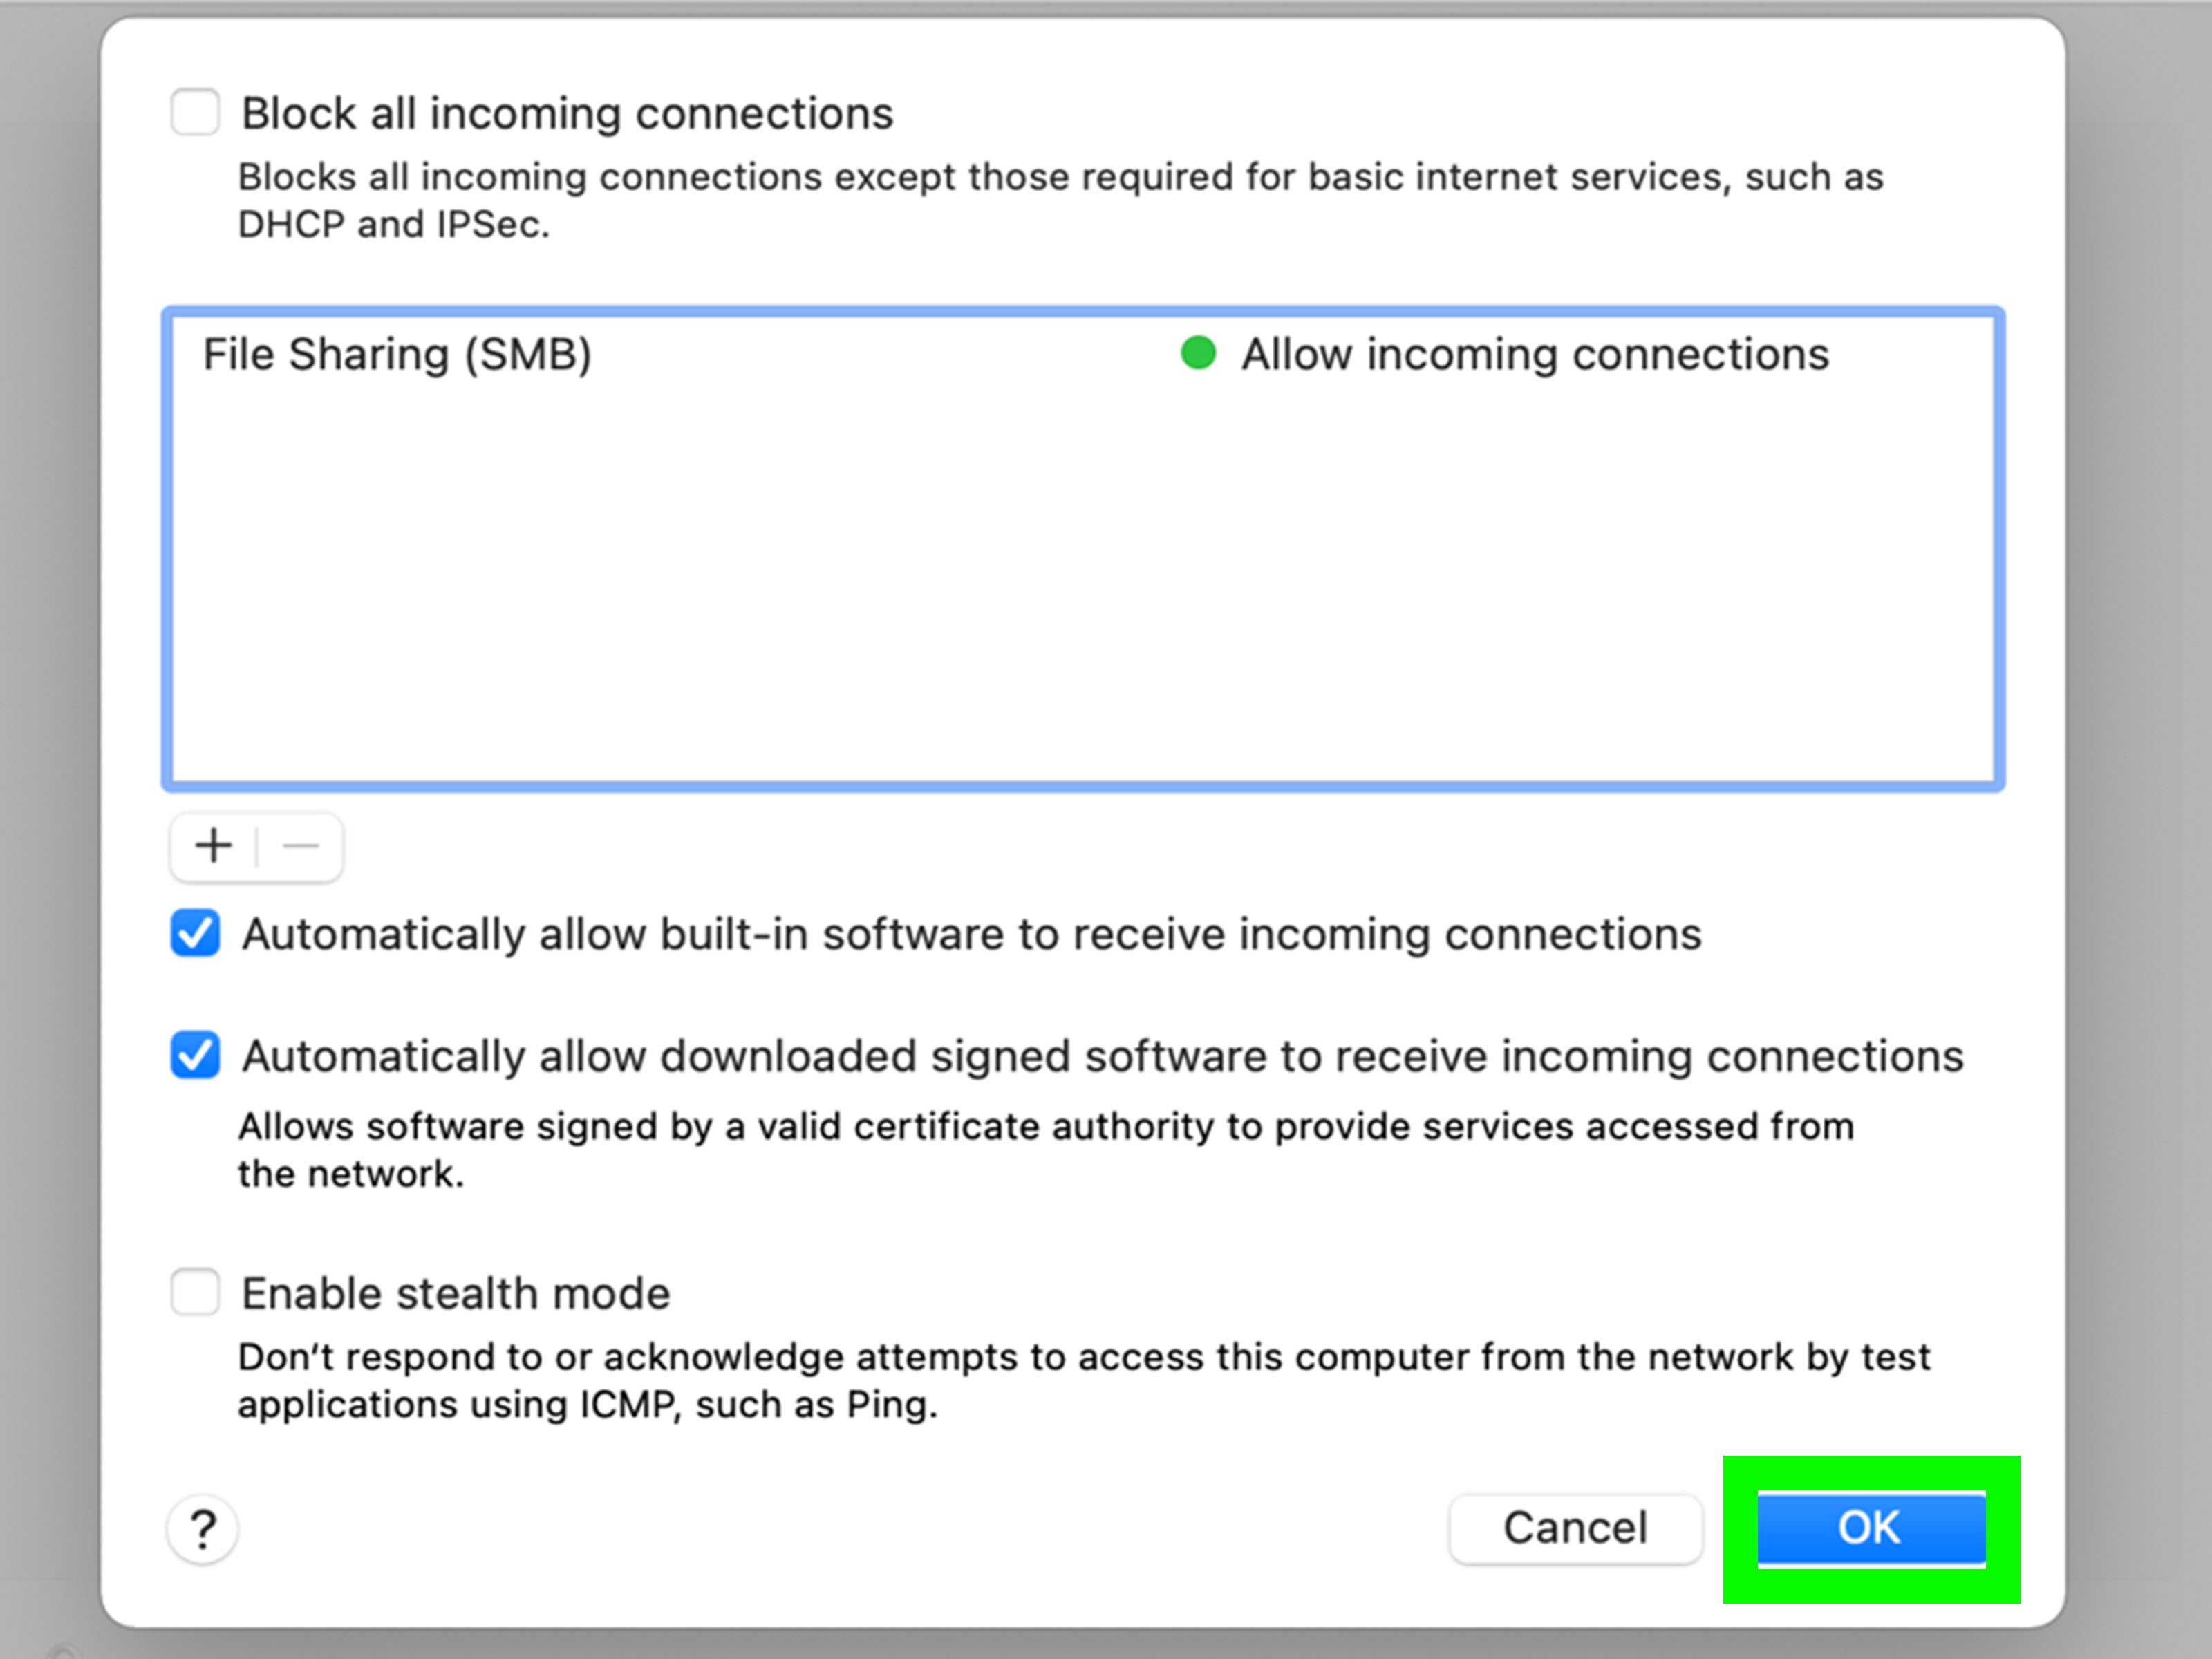Uncheck automatically allow built-in software checkbox

tap(195, 934)
